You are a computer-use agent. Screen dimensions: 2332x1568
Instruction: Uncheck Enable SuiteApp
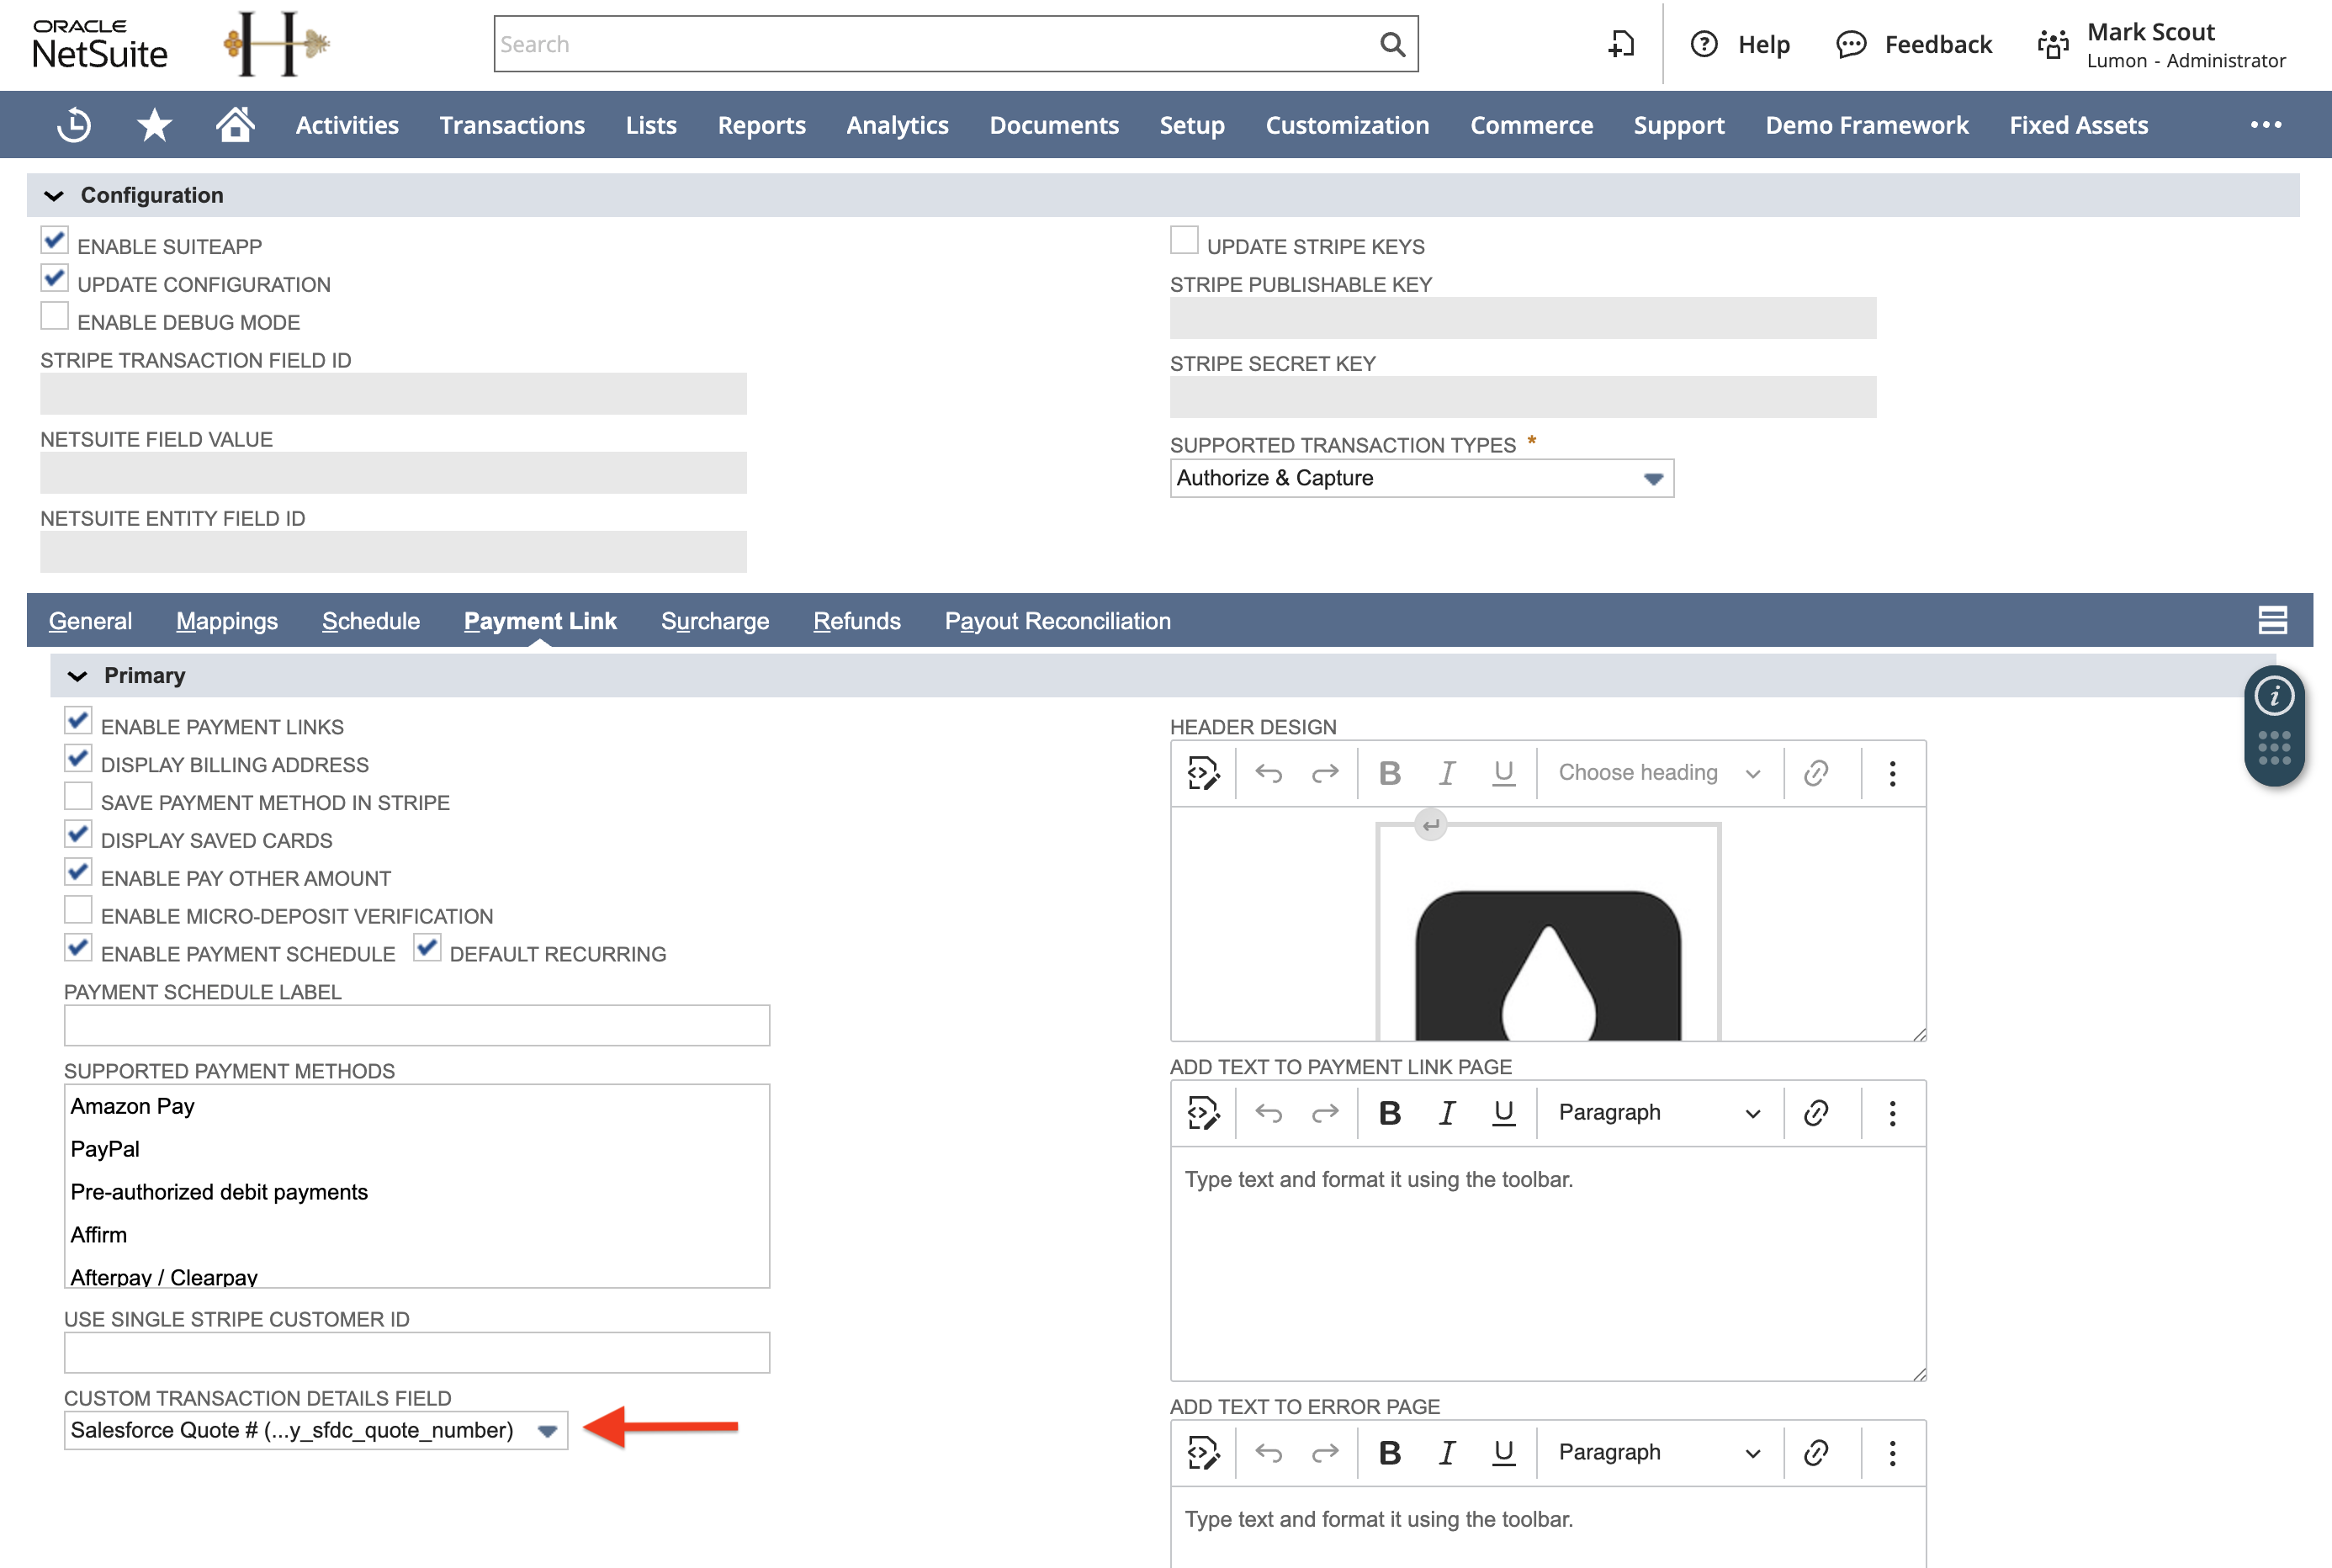click(54, 240)
